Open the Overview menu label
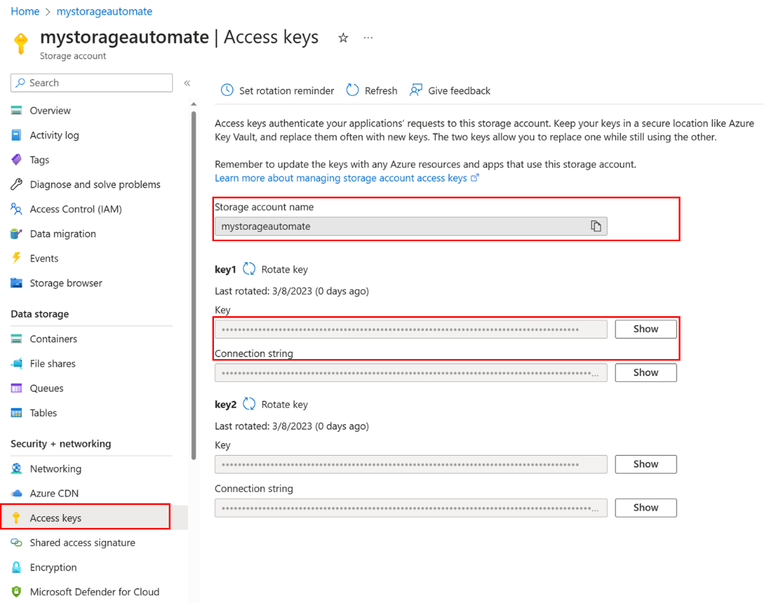 click(x=50, y=111)
